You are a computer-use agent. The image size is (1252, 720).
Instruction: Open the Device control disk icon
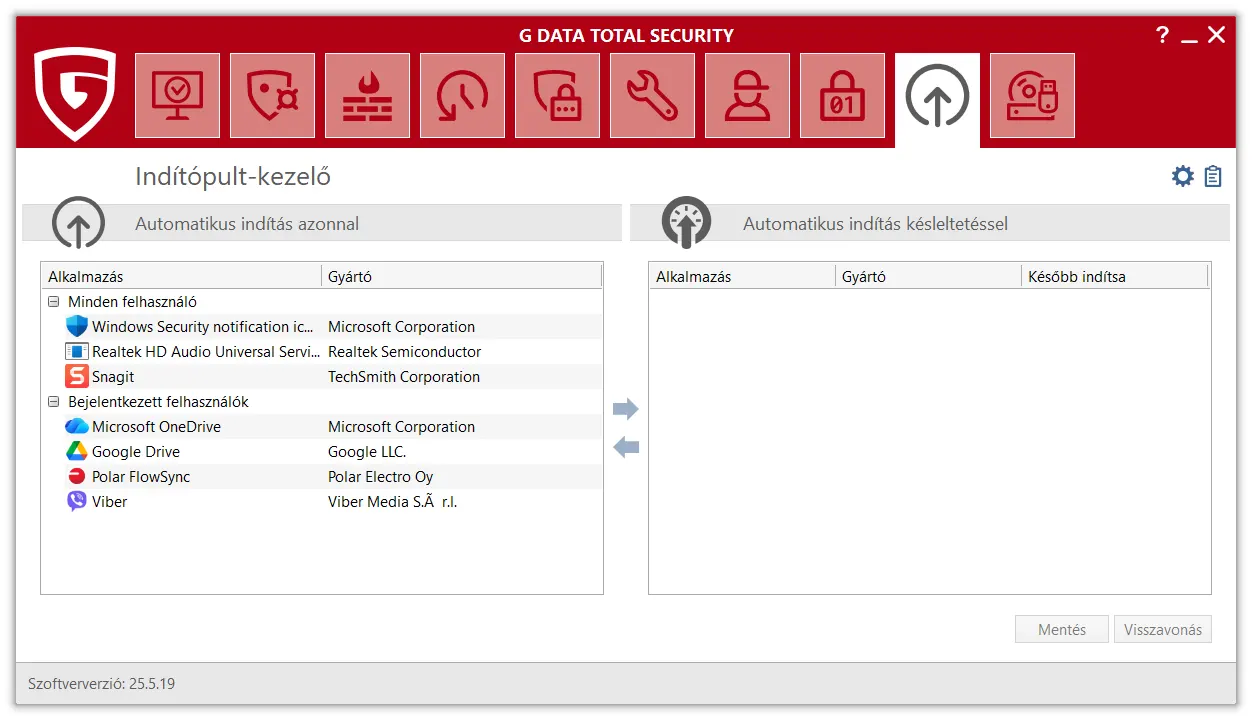pos(1032,96)
